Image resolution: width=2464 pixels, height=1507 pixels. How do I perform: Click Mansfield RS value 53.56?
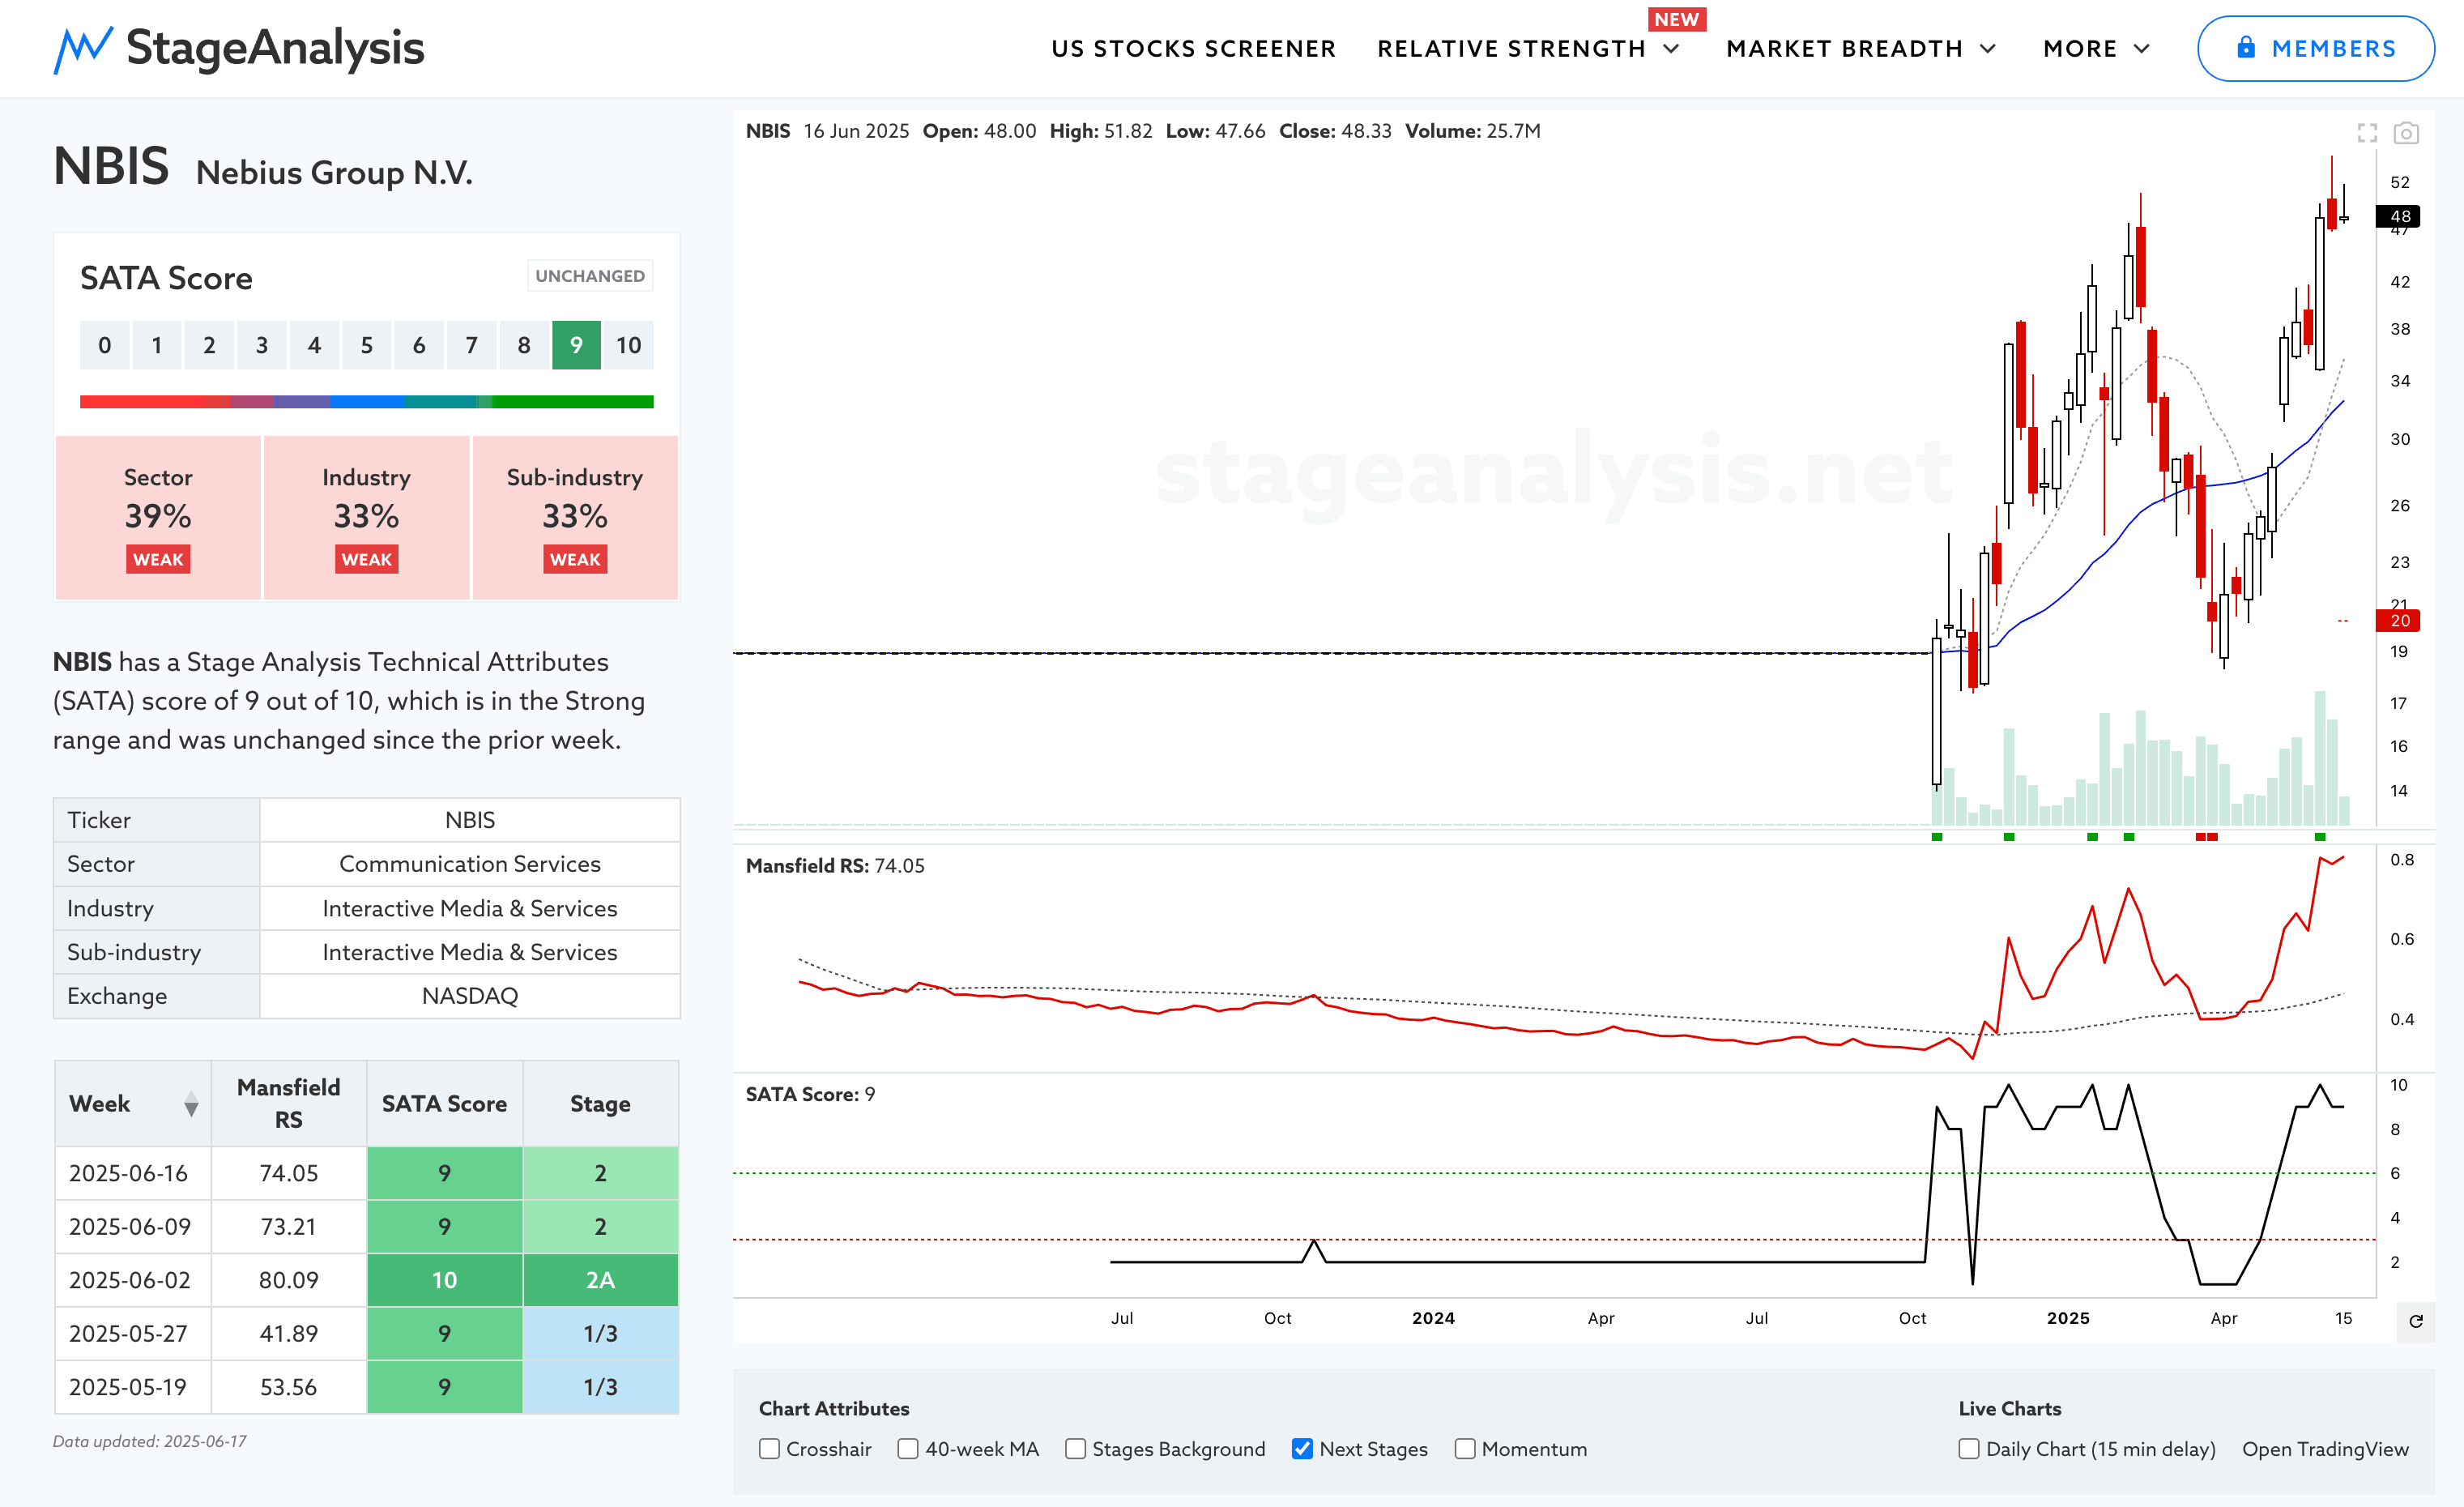point(288,1387)
